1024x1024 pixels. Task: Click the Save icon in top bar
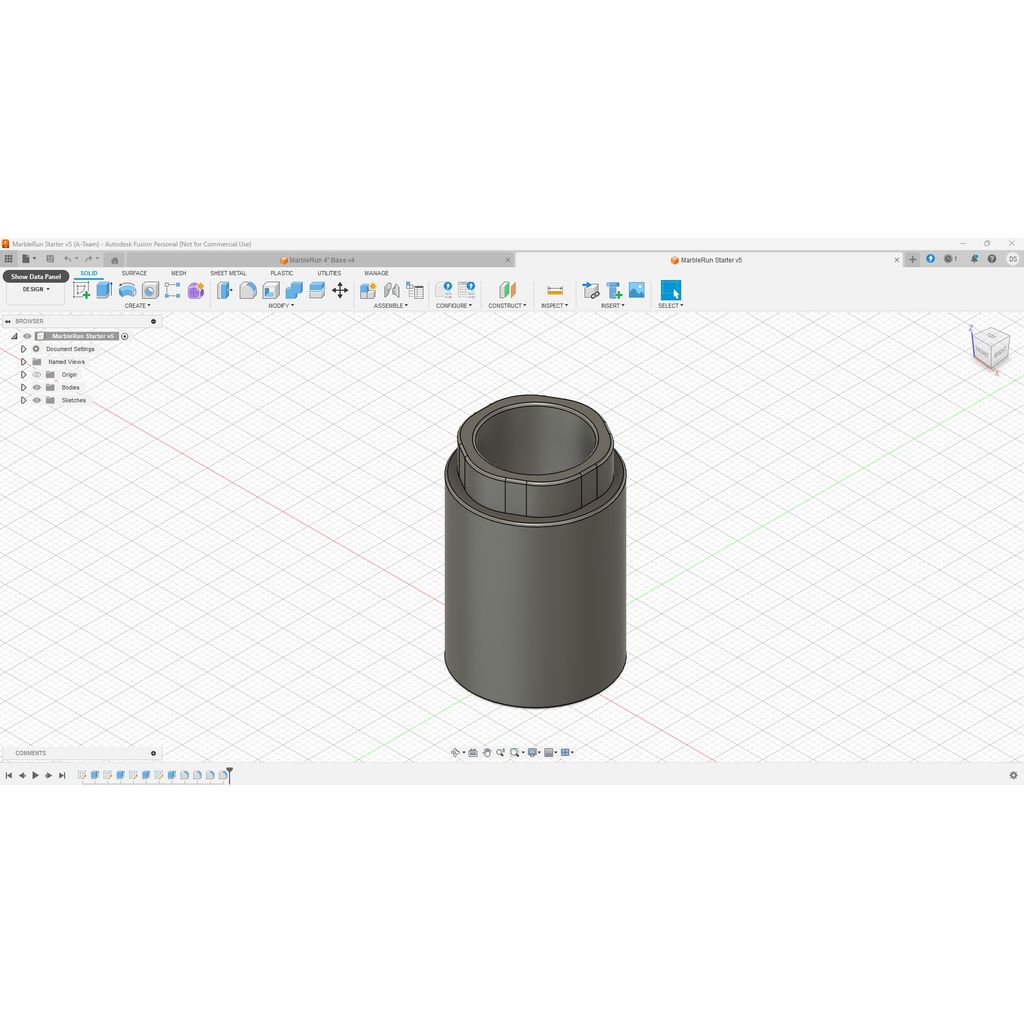tap(50, 259)
